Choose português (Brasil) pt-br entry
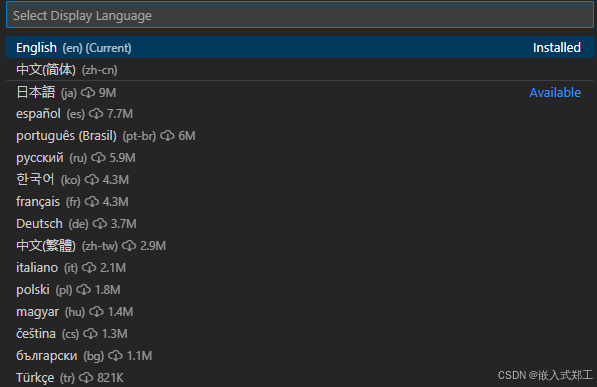Screen dimensions: 597x387 click(300, 136)
